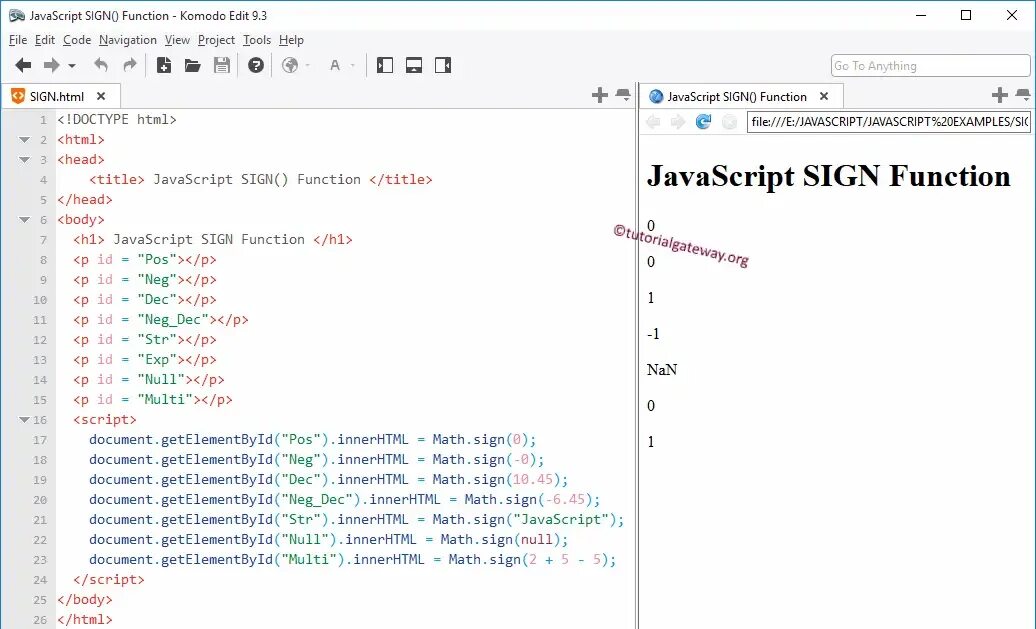This screenshot has height=629, width=1036.
Task: Click the Undo toolbar icon
Action: coord(100,65)
